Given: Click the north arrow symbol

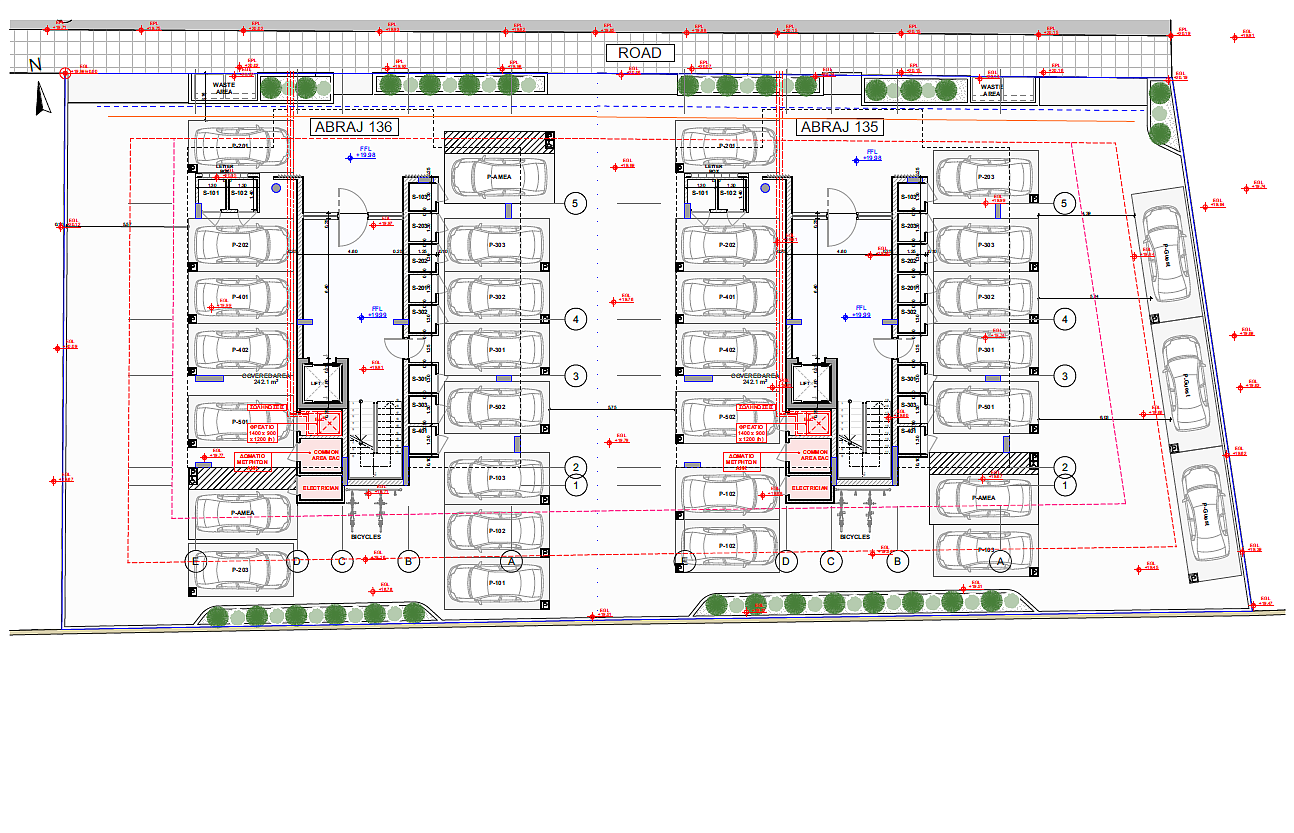Looking at the screenshot, I should (42, 99).
